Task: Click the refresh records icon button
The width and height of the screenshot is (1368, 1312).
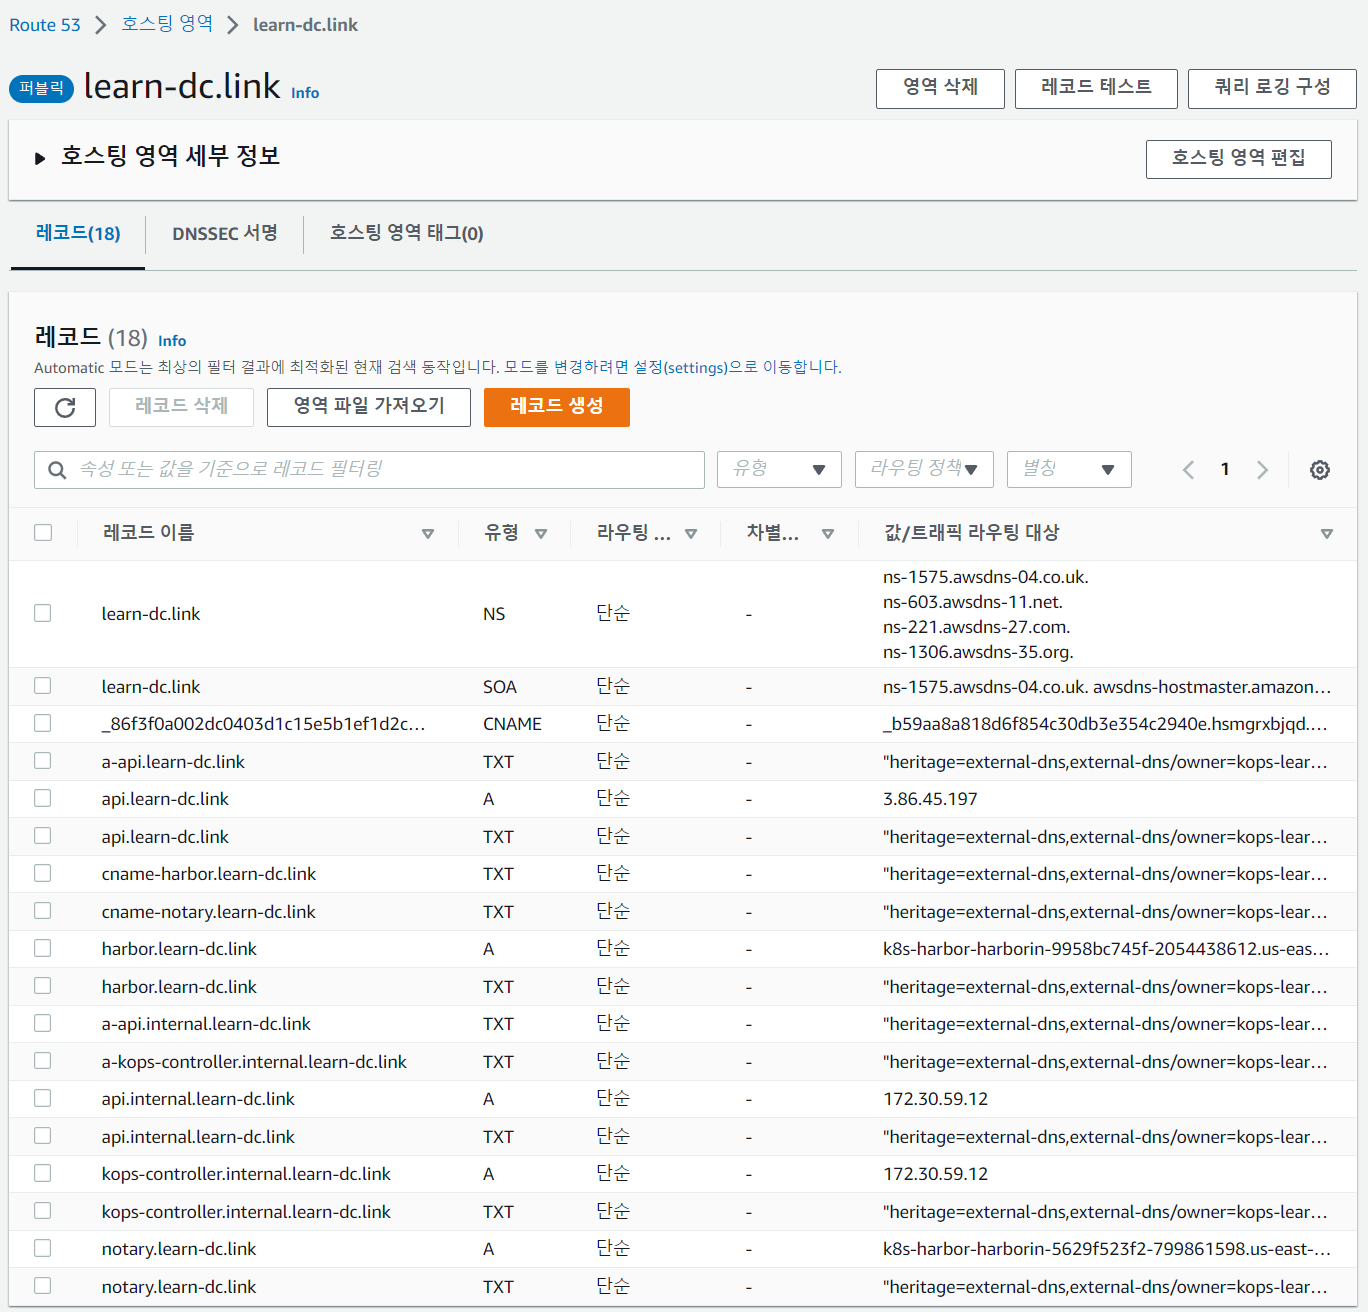Action: 65,407
